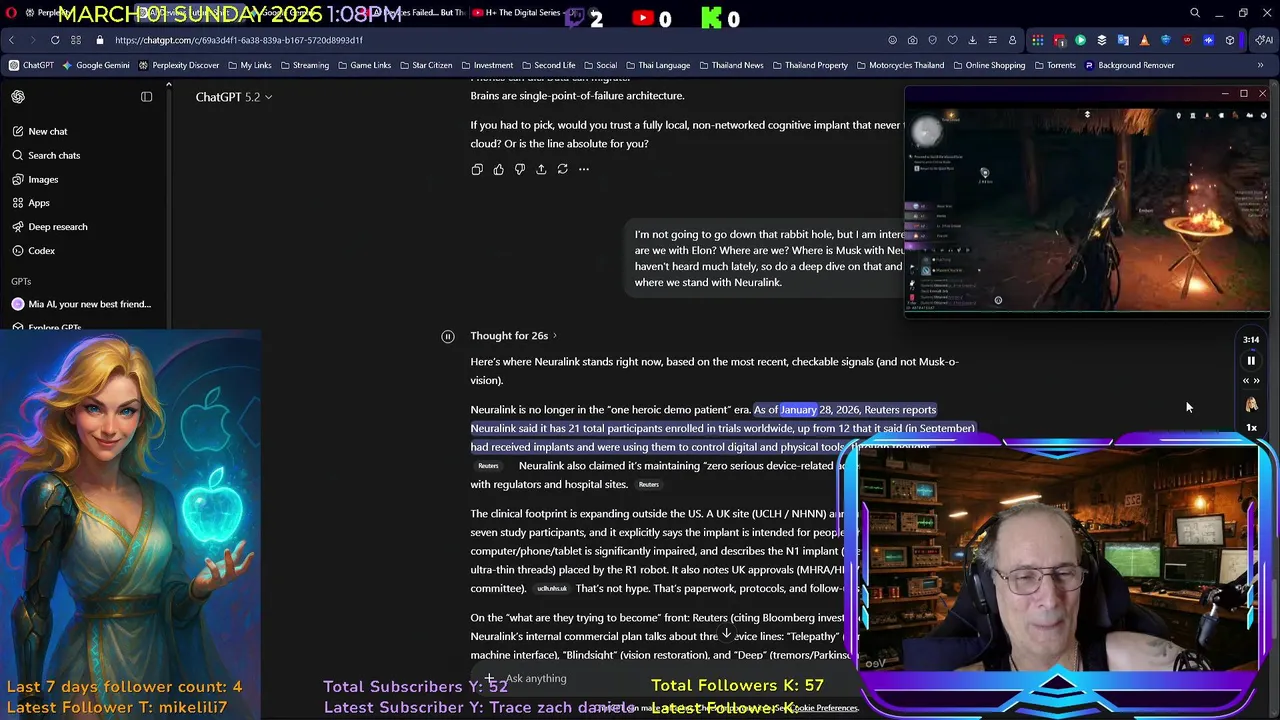Change playback speed 1x in audio widget

coord(1251,428)
